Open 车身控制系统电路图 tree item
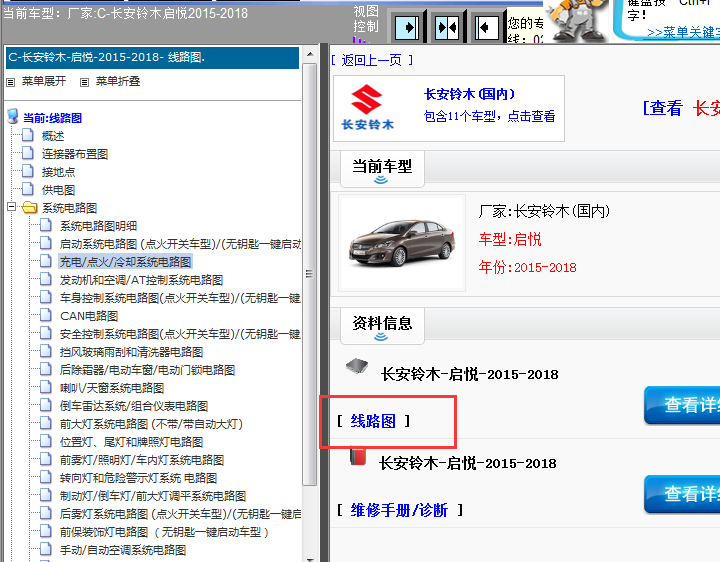The width and height of the screenshot is (720, 562). 180,298
